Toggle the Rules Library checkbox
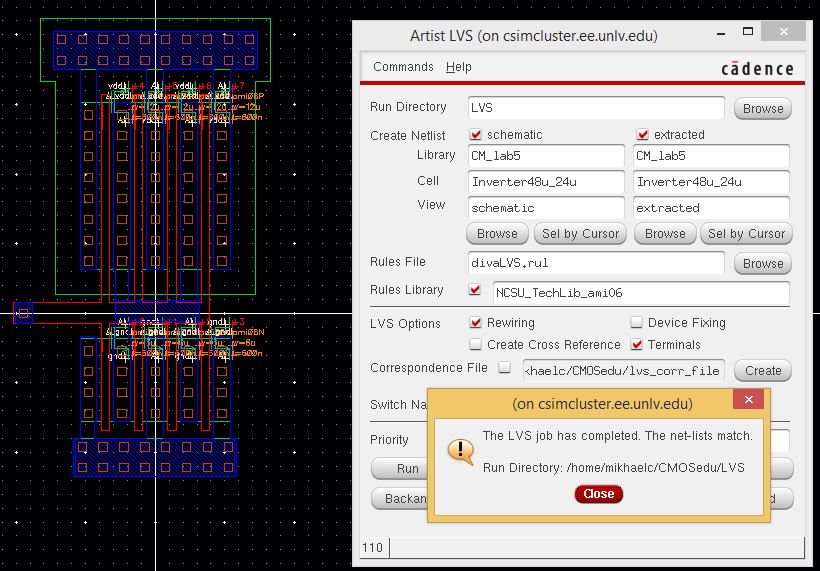The width and height of the screenshot is (820, 571). point(476,291)
